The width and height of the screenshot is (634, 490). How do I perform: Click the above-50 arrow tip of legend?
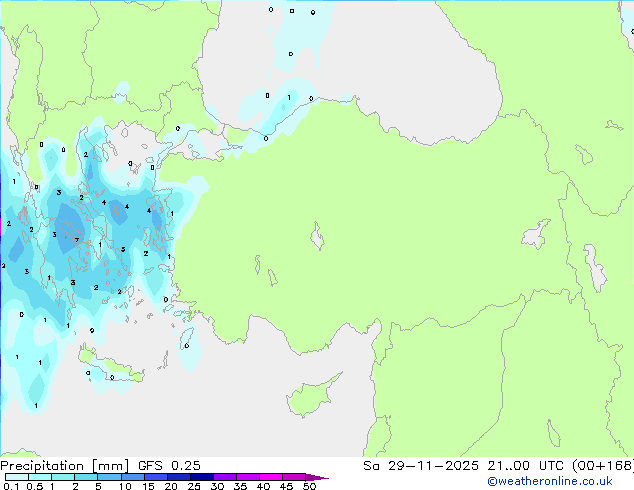317,477
